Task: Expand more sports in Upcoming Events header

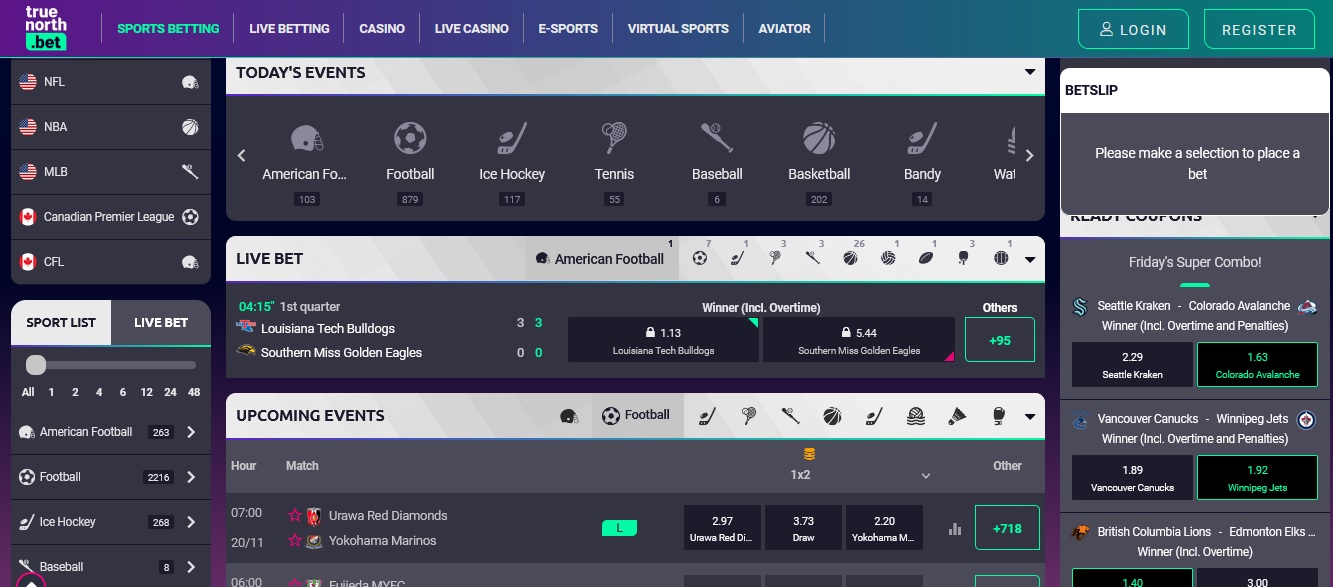Action: [1030, 417]
